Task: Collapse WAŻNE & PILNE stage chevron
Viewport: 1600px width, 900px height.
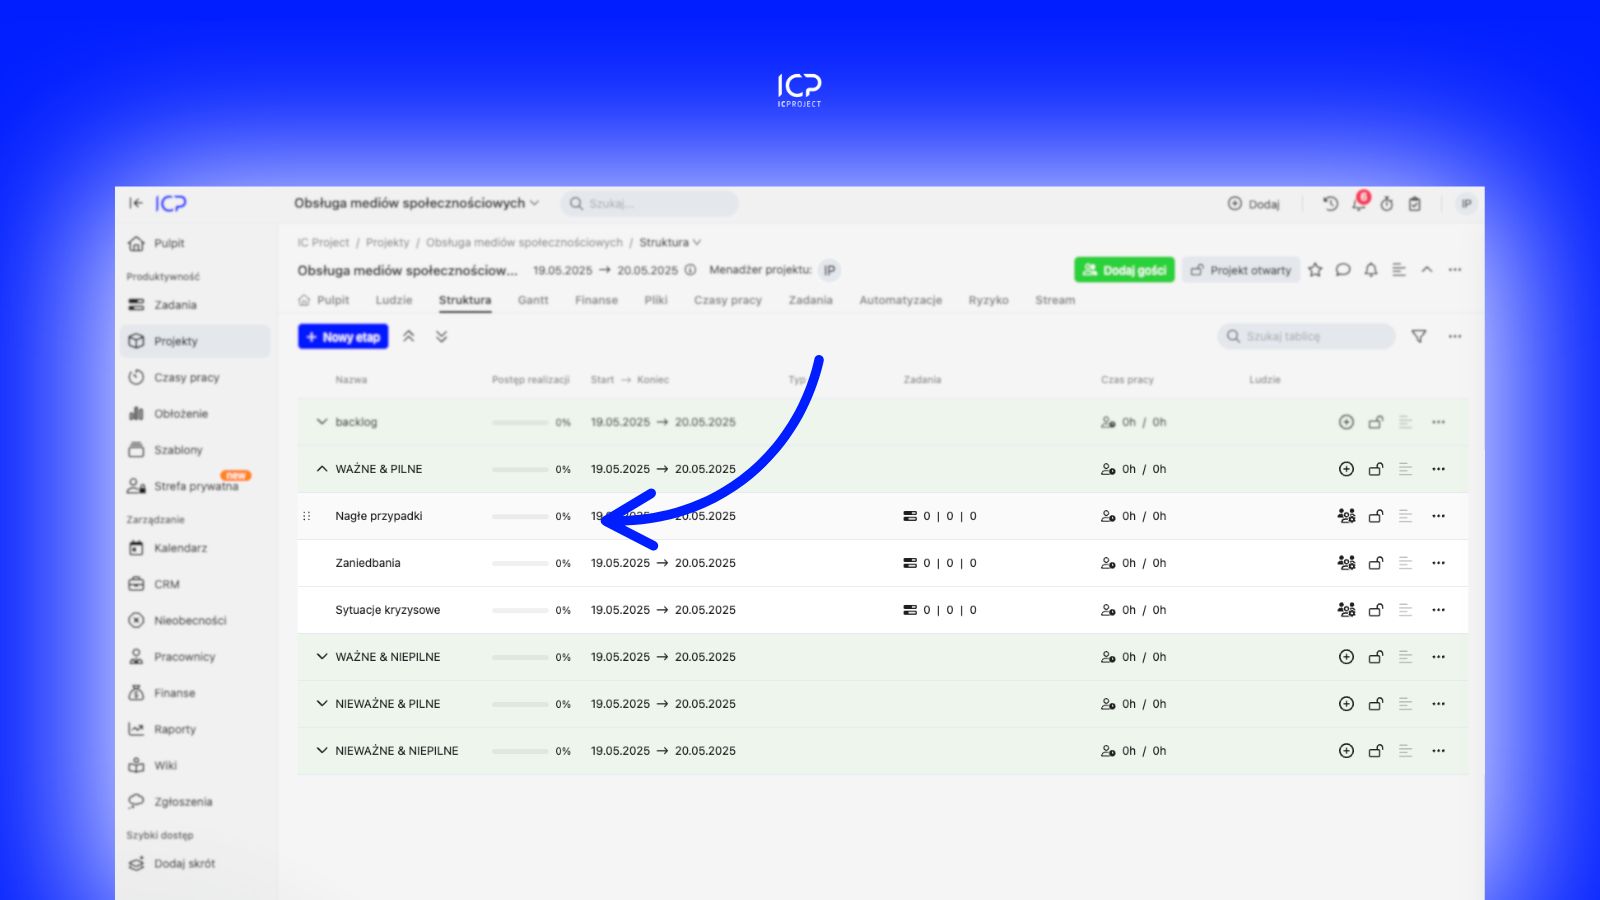Action: coord(322,469)
